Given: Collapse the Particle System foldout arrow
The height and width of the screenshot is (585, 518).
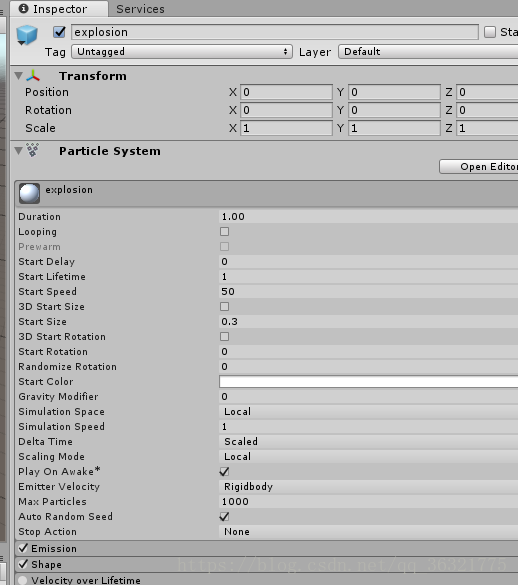Looking at the screenshot, I should 19,151.
